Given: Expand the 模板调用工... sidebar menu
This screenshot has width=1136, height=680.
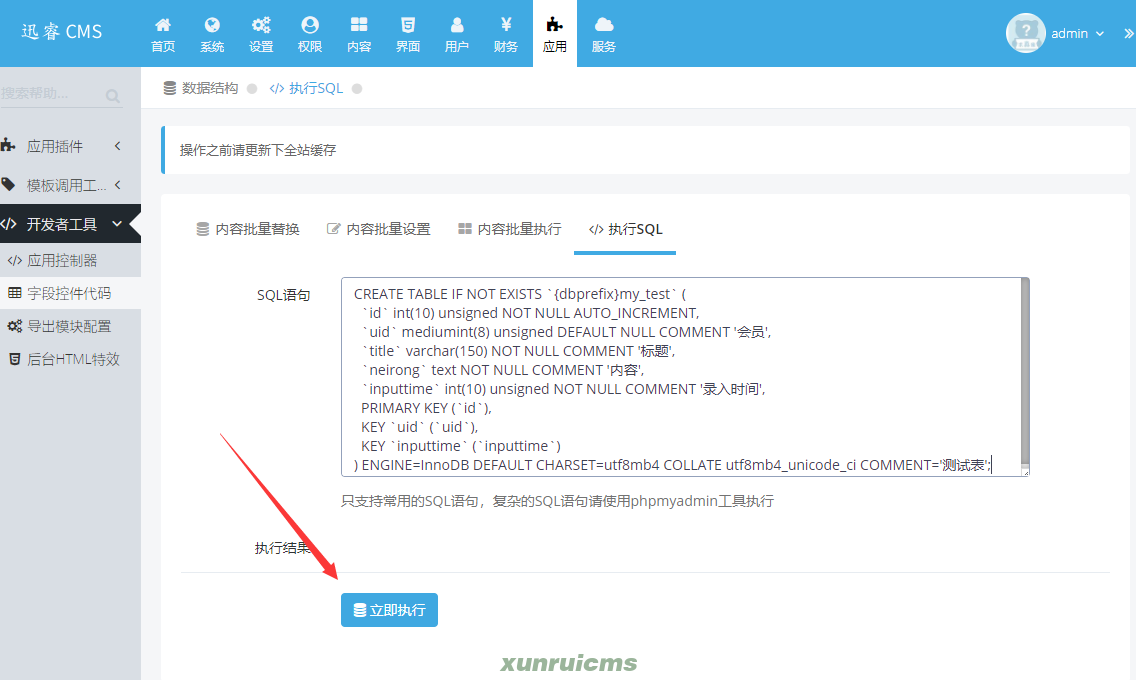Looking at the screenshot, I should pyautogui.click(x=70, y=185).
